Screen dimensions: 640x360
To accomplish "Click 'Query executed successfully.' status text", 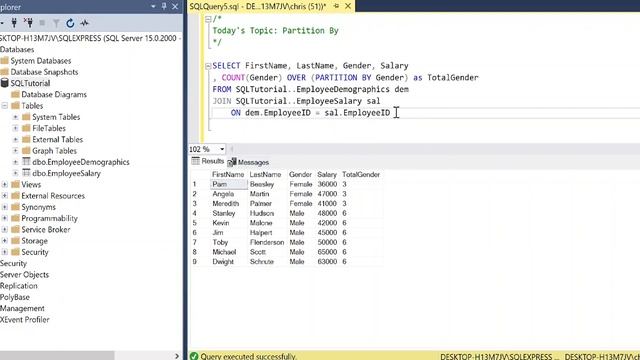I will point(249,356).
